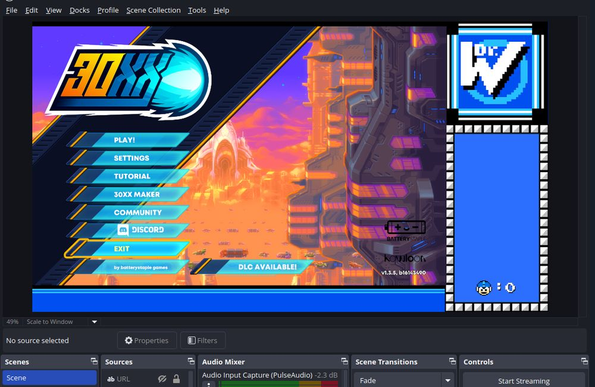Open the Help menu
The height and width of the screenshot is (387, 595).
coord(221,10)
